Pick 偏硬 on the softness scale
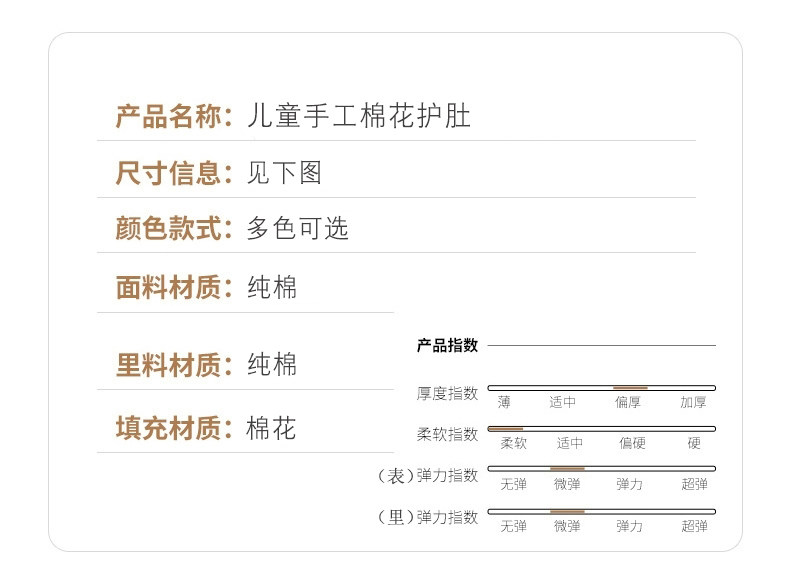790x576 pixels. click(x=632, y=443)
